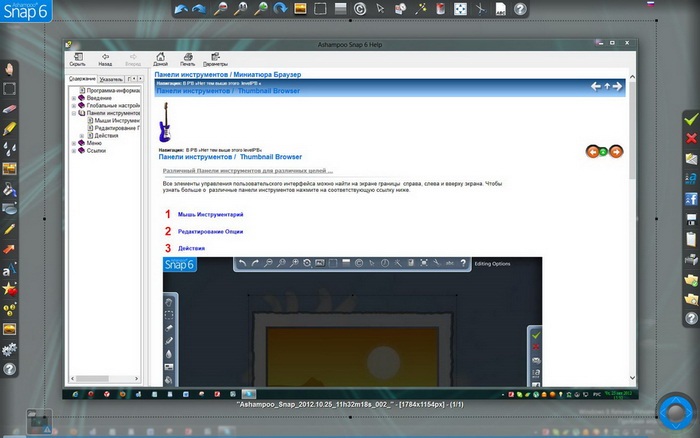Select the numbered steps tool
The width and height of the screenshot is (700, 438).
9,309
